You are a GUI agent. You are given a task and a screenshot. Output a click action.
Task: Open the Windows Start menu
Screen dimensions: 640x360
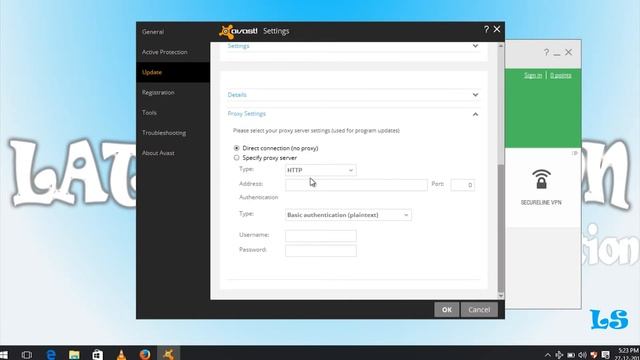click(x=4, y=355)
